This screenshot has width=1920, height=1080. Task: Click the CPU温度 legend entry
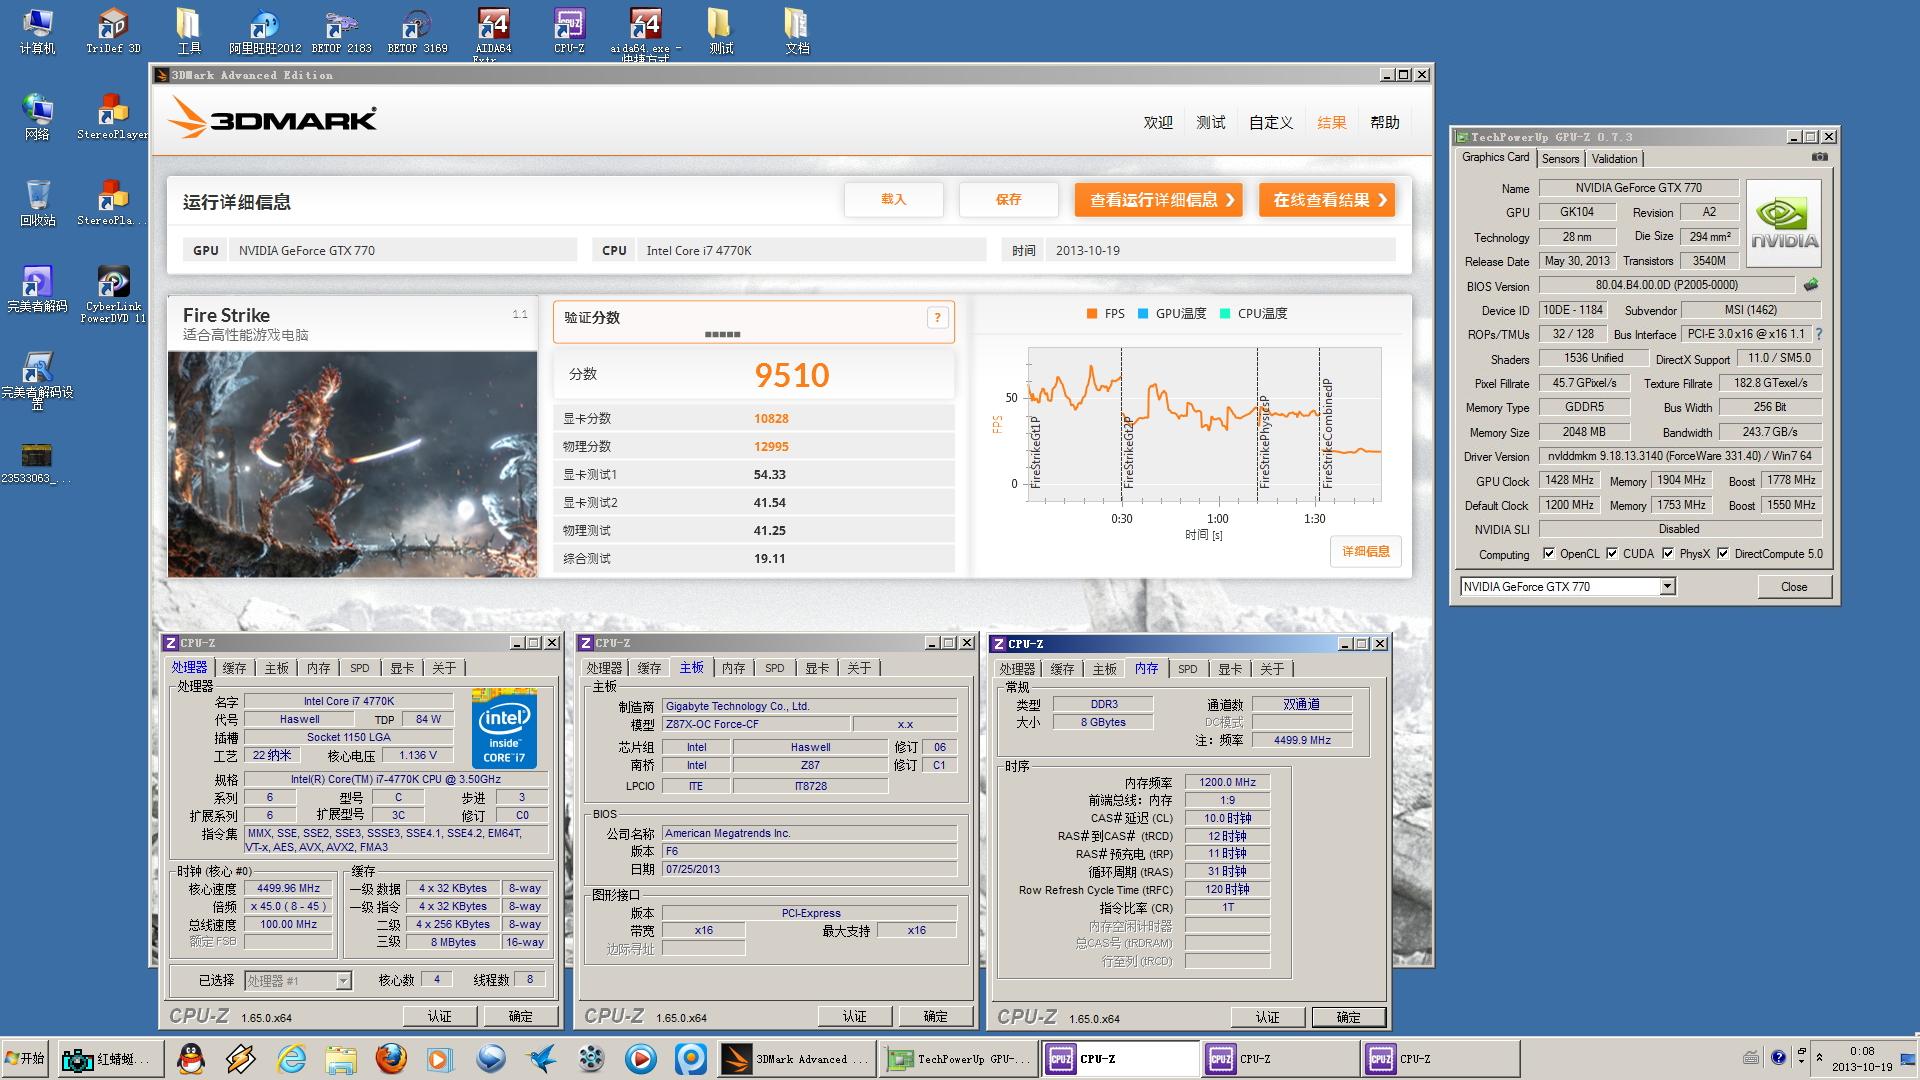(x=1254, y=314)
